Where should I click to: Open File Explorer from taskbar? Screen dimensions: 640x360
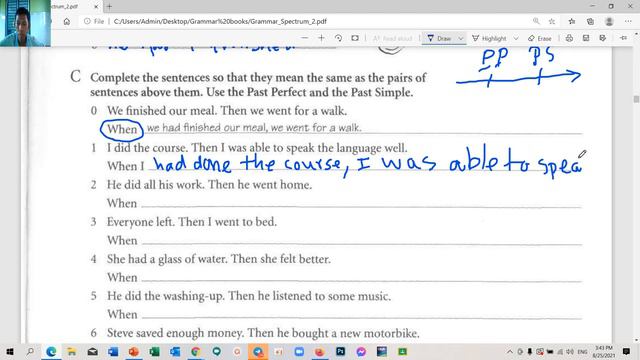72,351
